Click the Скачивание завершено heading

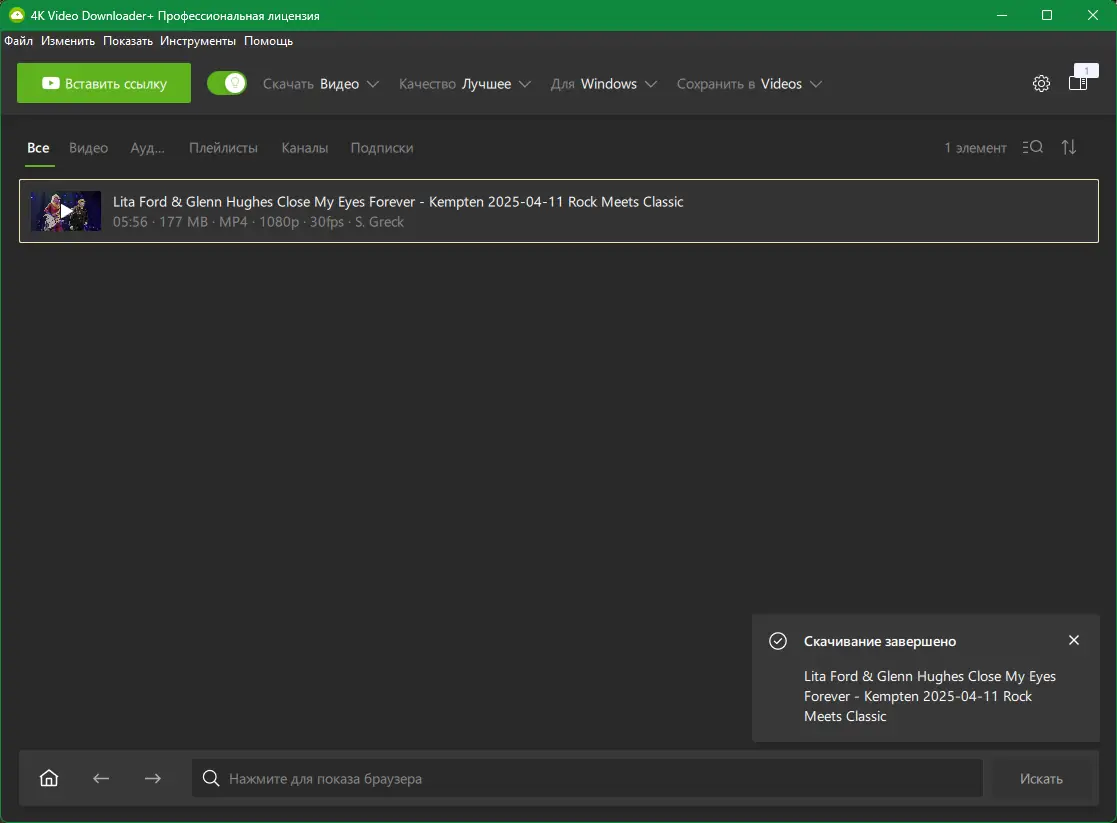[x=880, y=641]
